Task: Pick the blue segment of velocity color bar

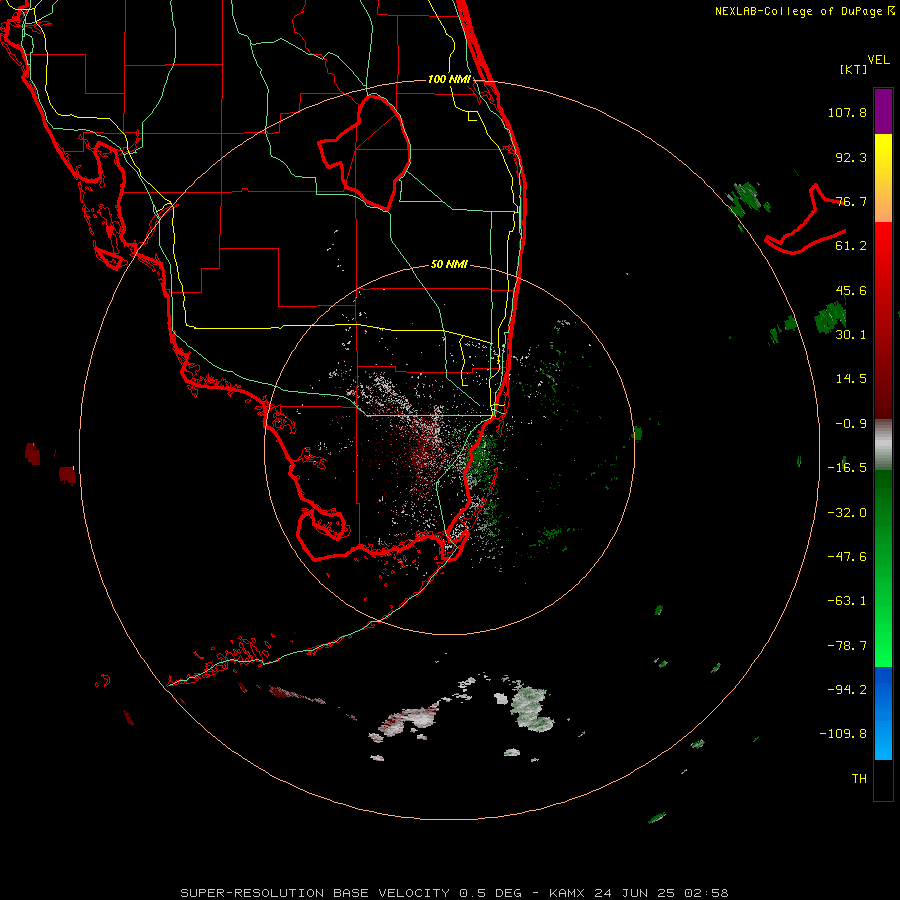Action: point(883,713)
